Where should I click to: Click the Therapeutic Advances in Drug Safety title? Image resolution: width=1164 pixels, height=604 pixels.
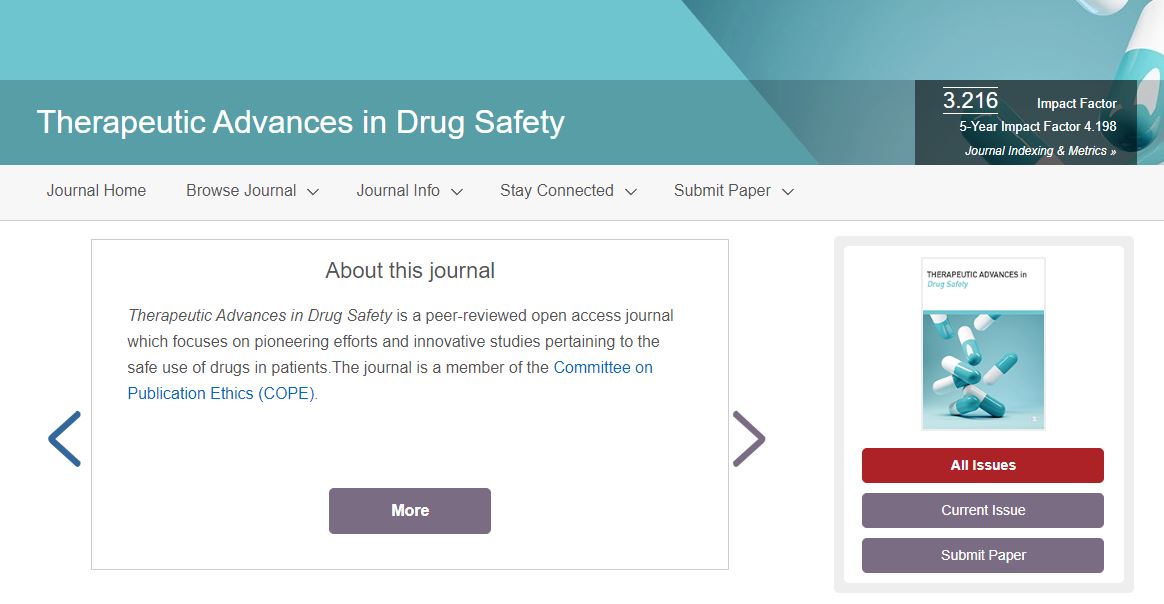pyautogui.click(x=301, y=122)
